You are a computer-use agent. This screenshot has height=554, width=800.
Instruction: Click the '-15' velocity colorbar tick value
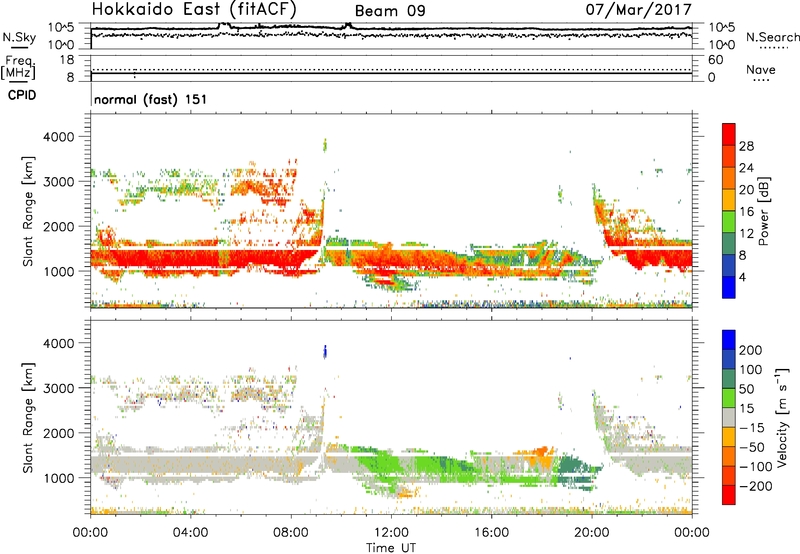coord(752,427)
